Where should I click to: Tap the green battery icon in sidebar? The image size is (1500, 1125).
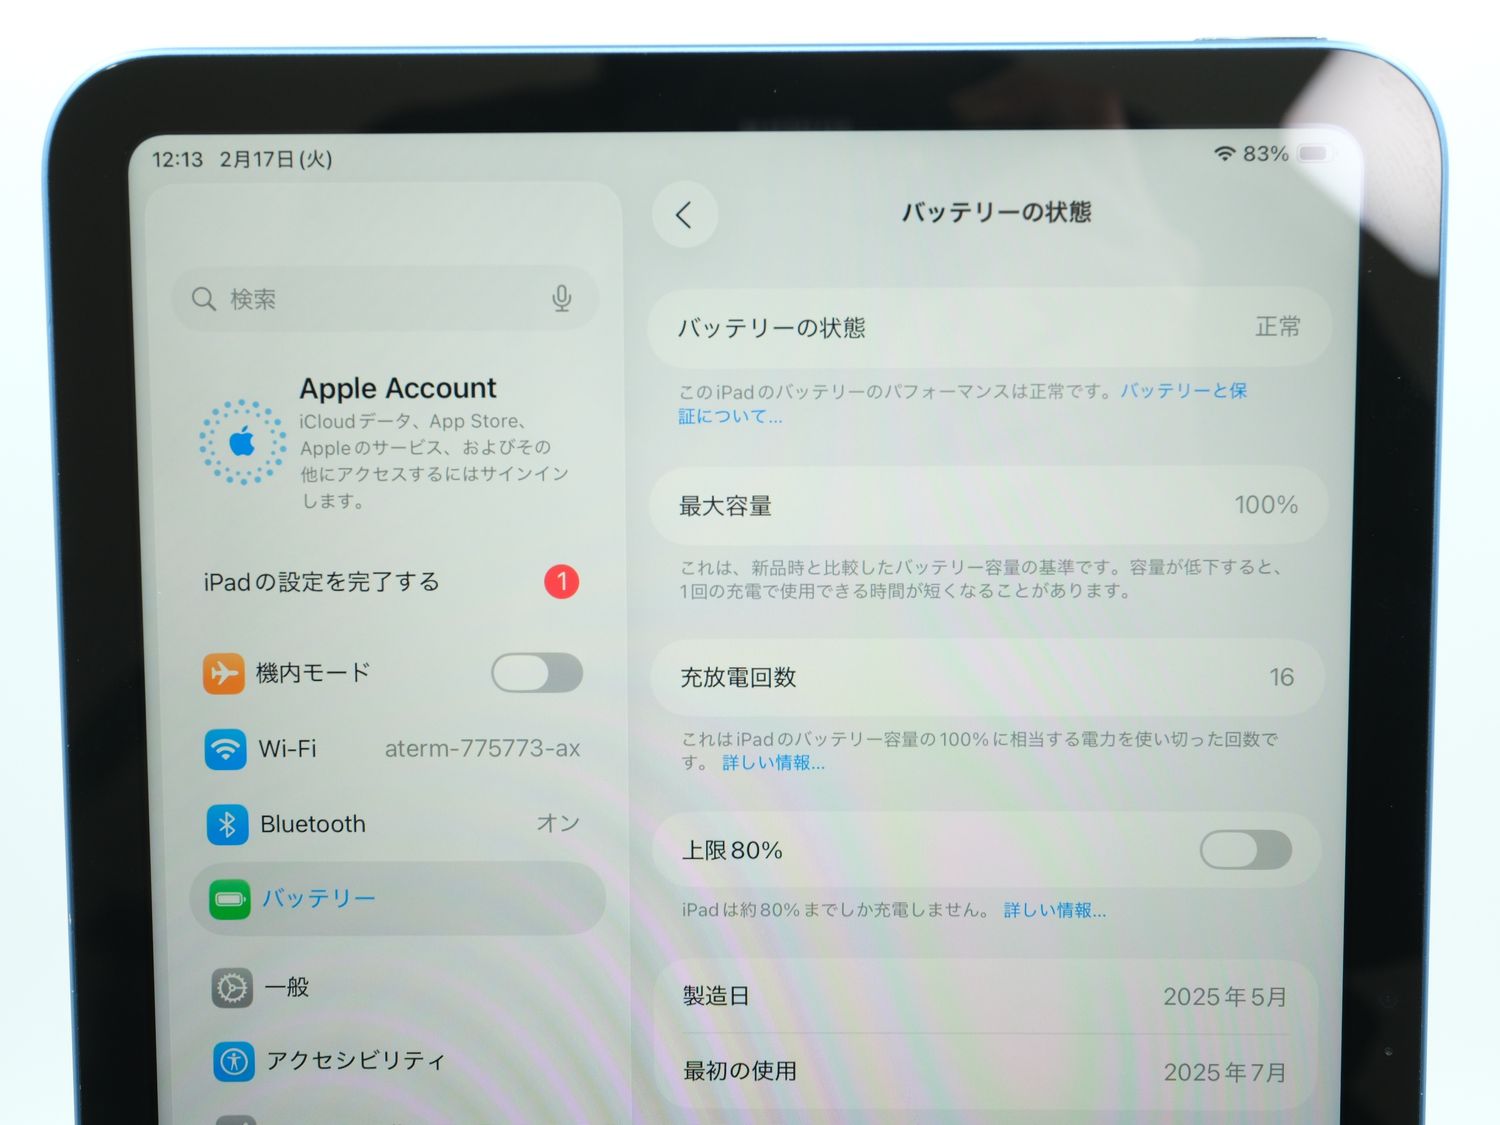pyautogui.click(x=230, y=899)
